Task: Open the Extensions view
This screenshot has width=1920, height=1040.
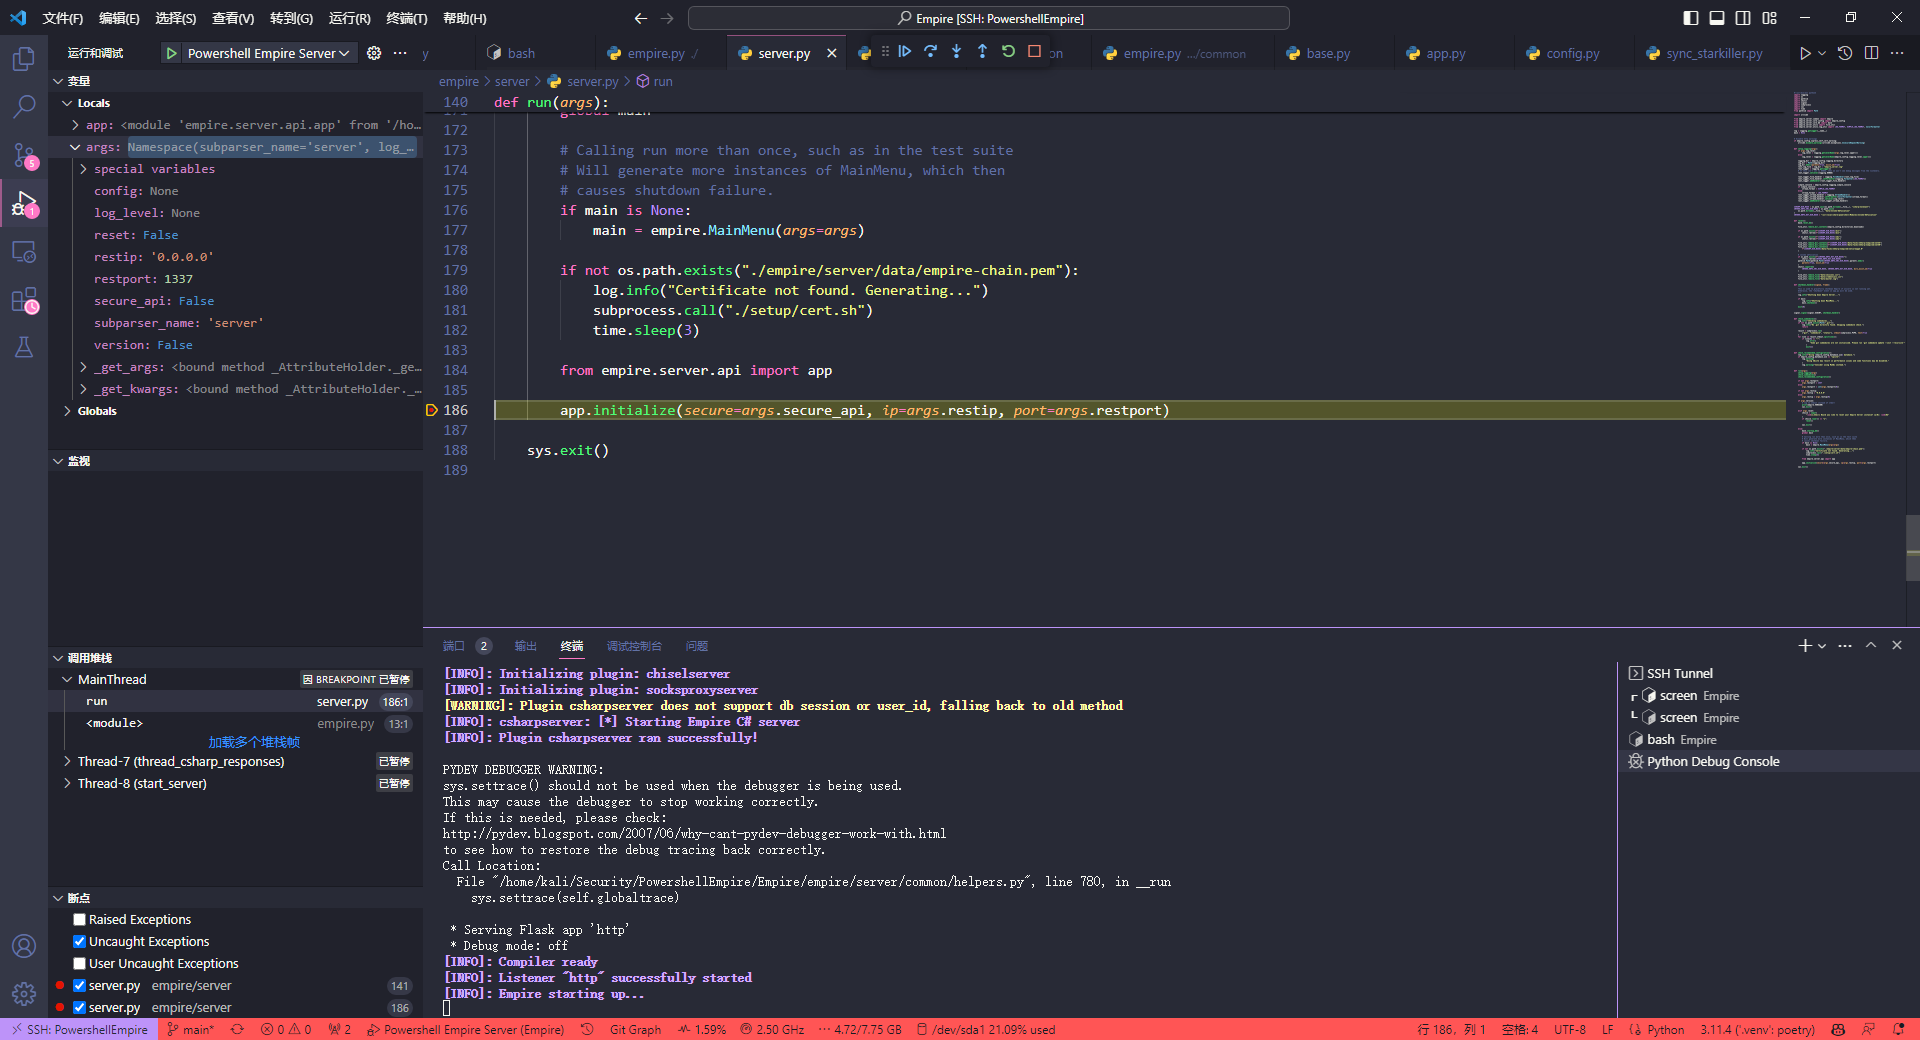Action: [24, 300]
